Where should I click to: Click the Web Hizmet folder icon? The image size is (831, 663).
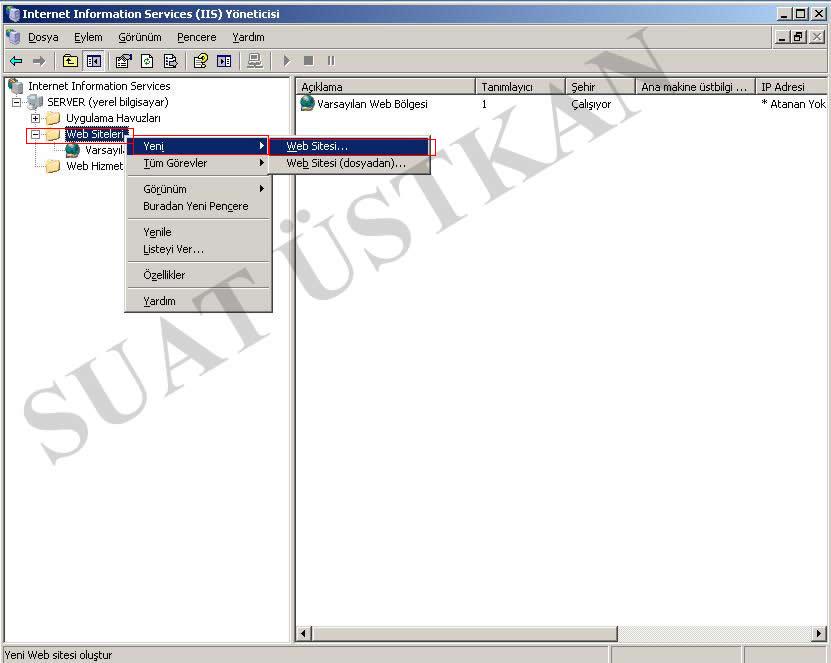(x=53, y=166)
